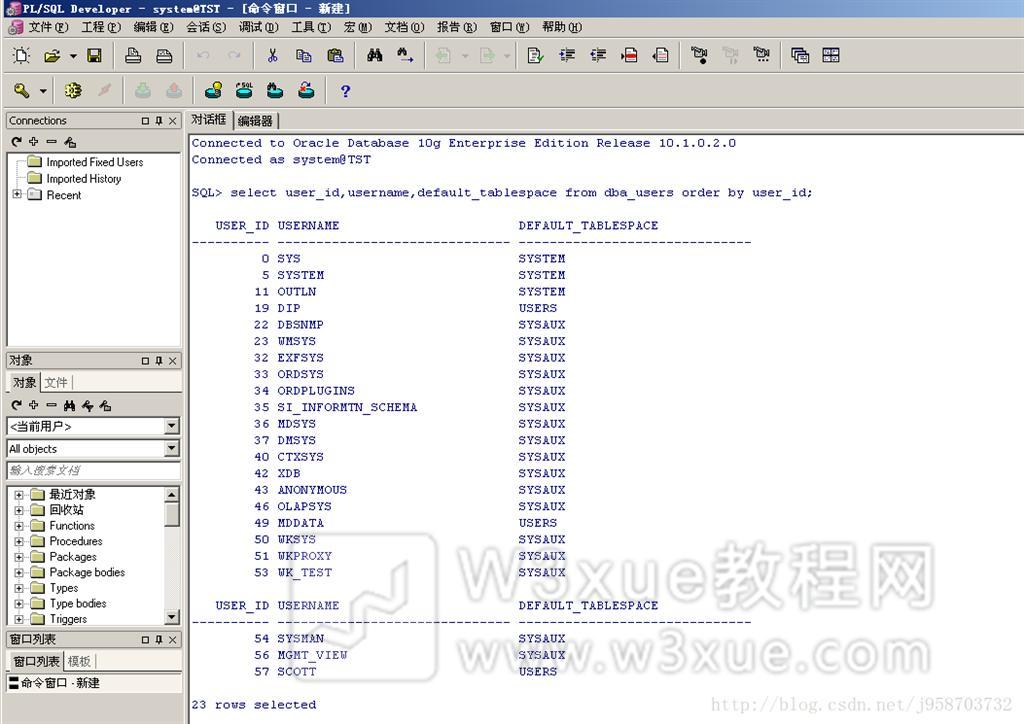Click the Print setup icon

point(165,55)
